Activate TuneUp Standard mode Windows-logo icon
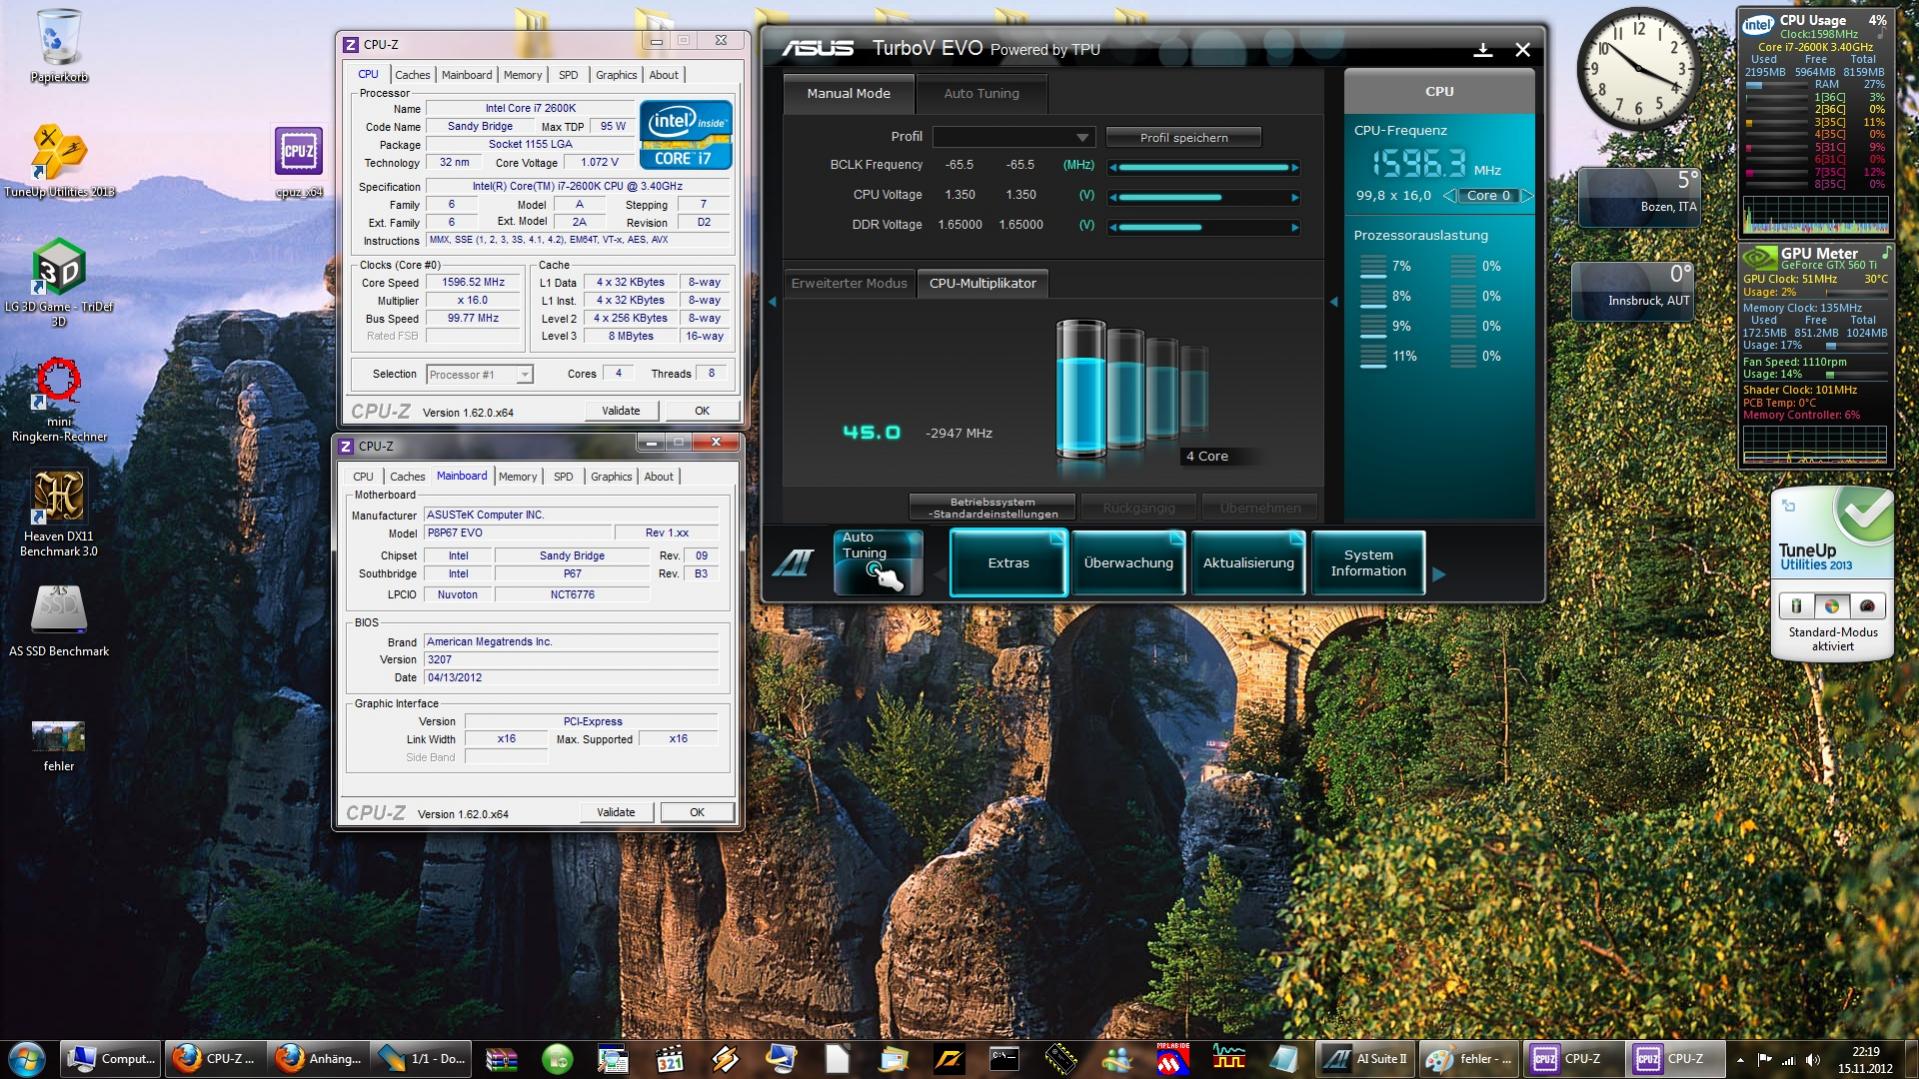 tap(1832, 606)
